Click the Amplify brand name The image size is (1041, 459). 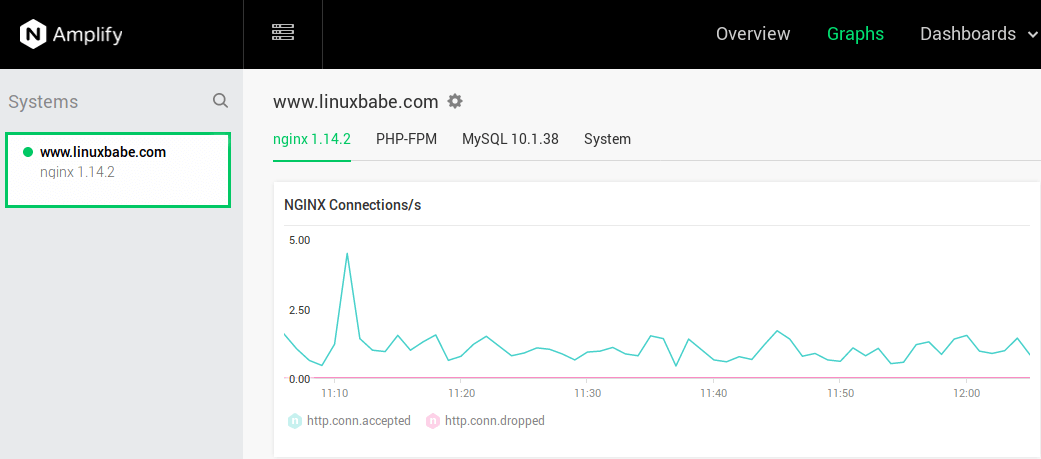tap(90, 35)
